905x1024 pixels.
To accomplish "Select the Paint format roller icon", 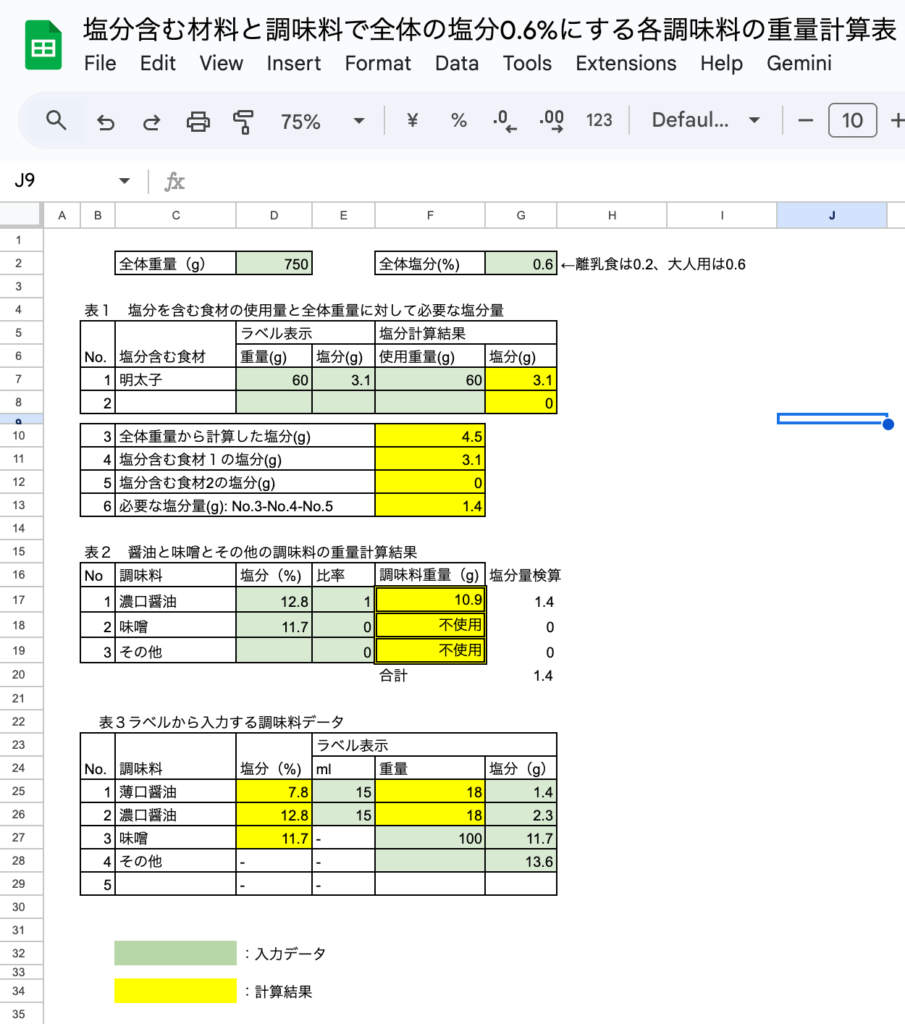I will point(243,121).
